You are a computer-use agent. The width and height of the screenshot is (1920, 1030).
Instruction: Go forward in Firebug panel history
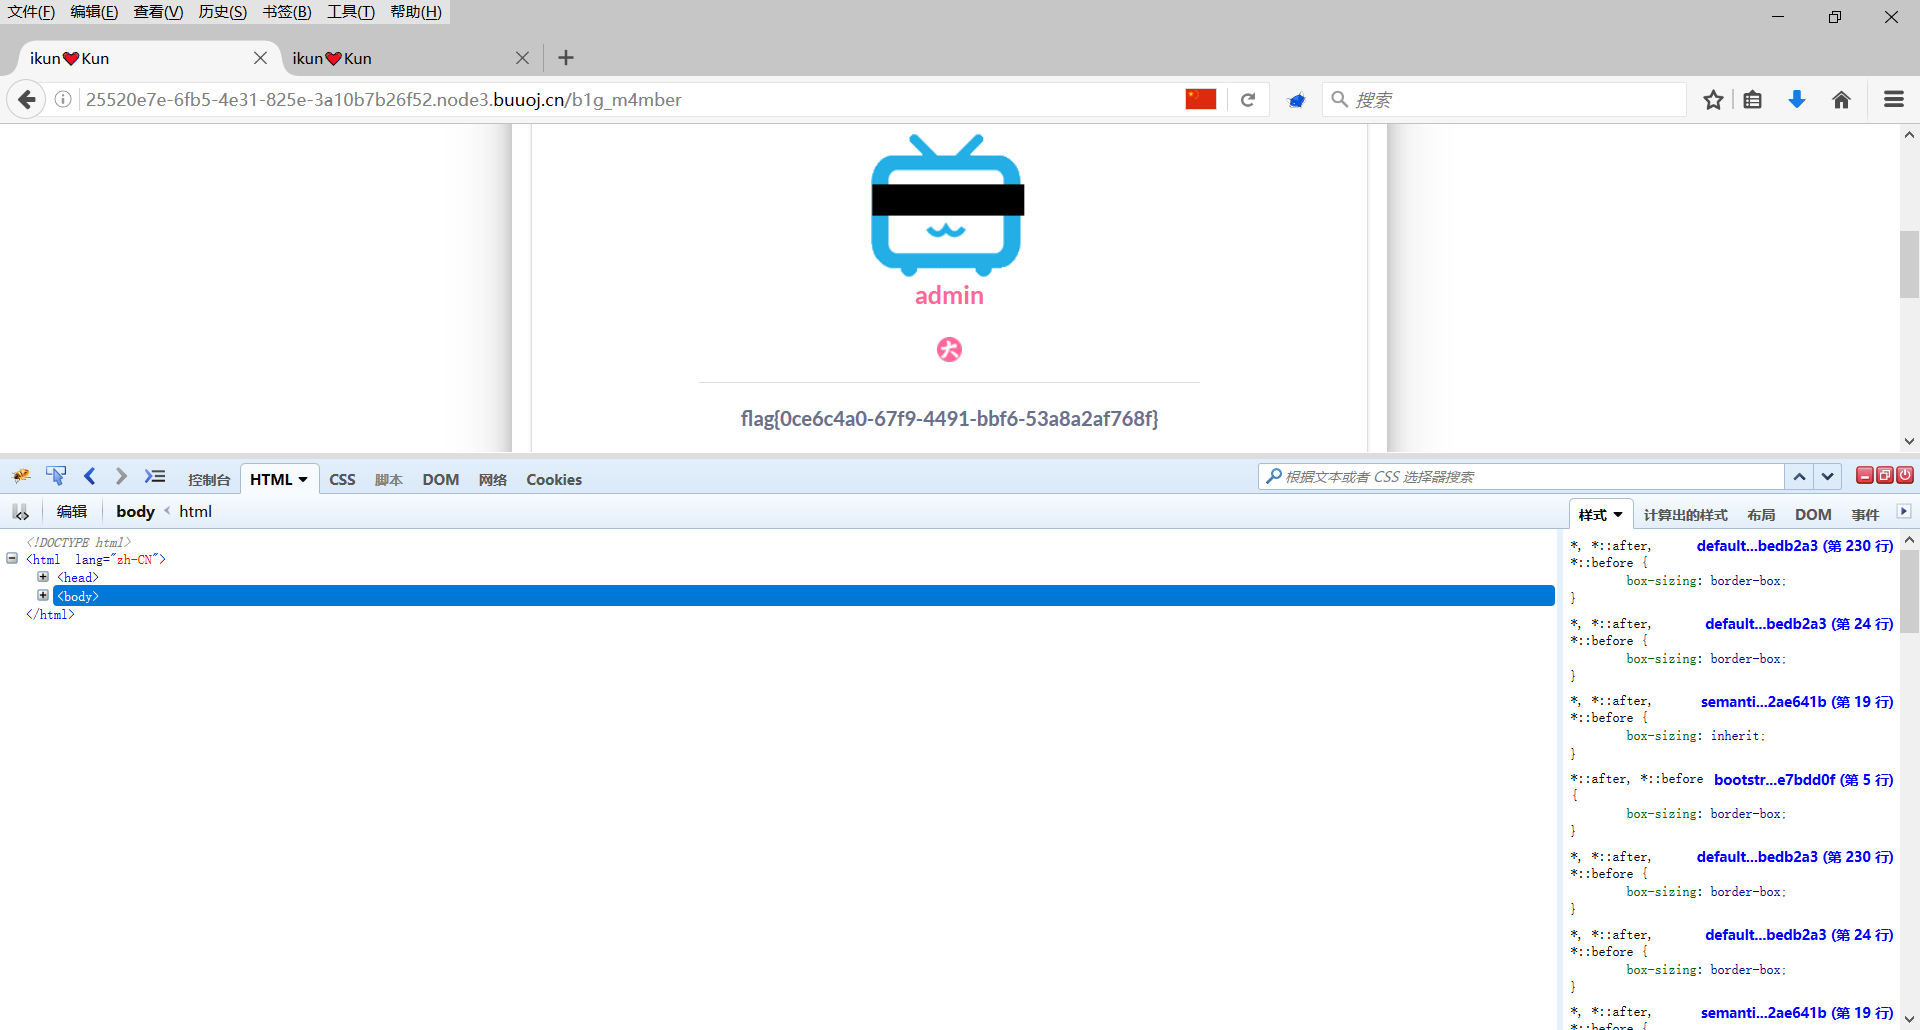pyautogui.click(x=121, y=476)
